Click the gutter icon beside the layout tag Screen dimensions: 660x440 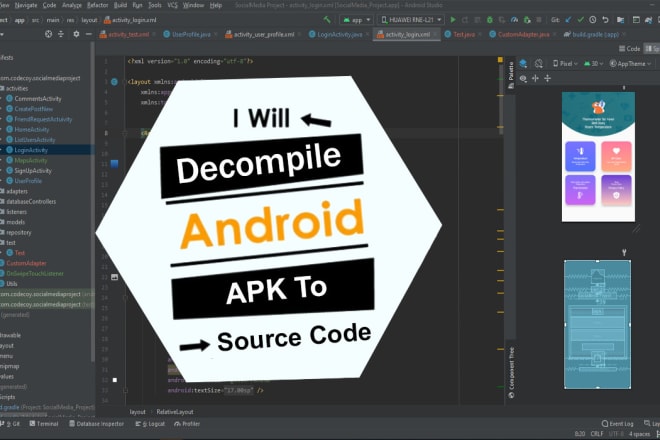(x=114, y=82)
